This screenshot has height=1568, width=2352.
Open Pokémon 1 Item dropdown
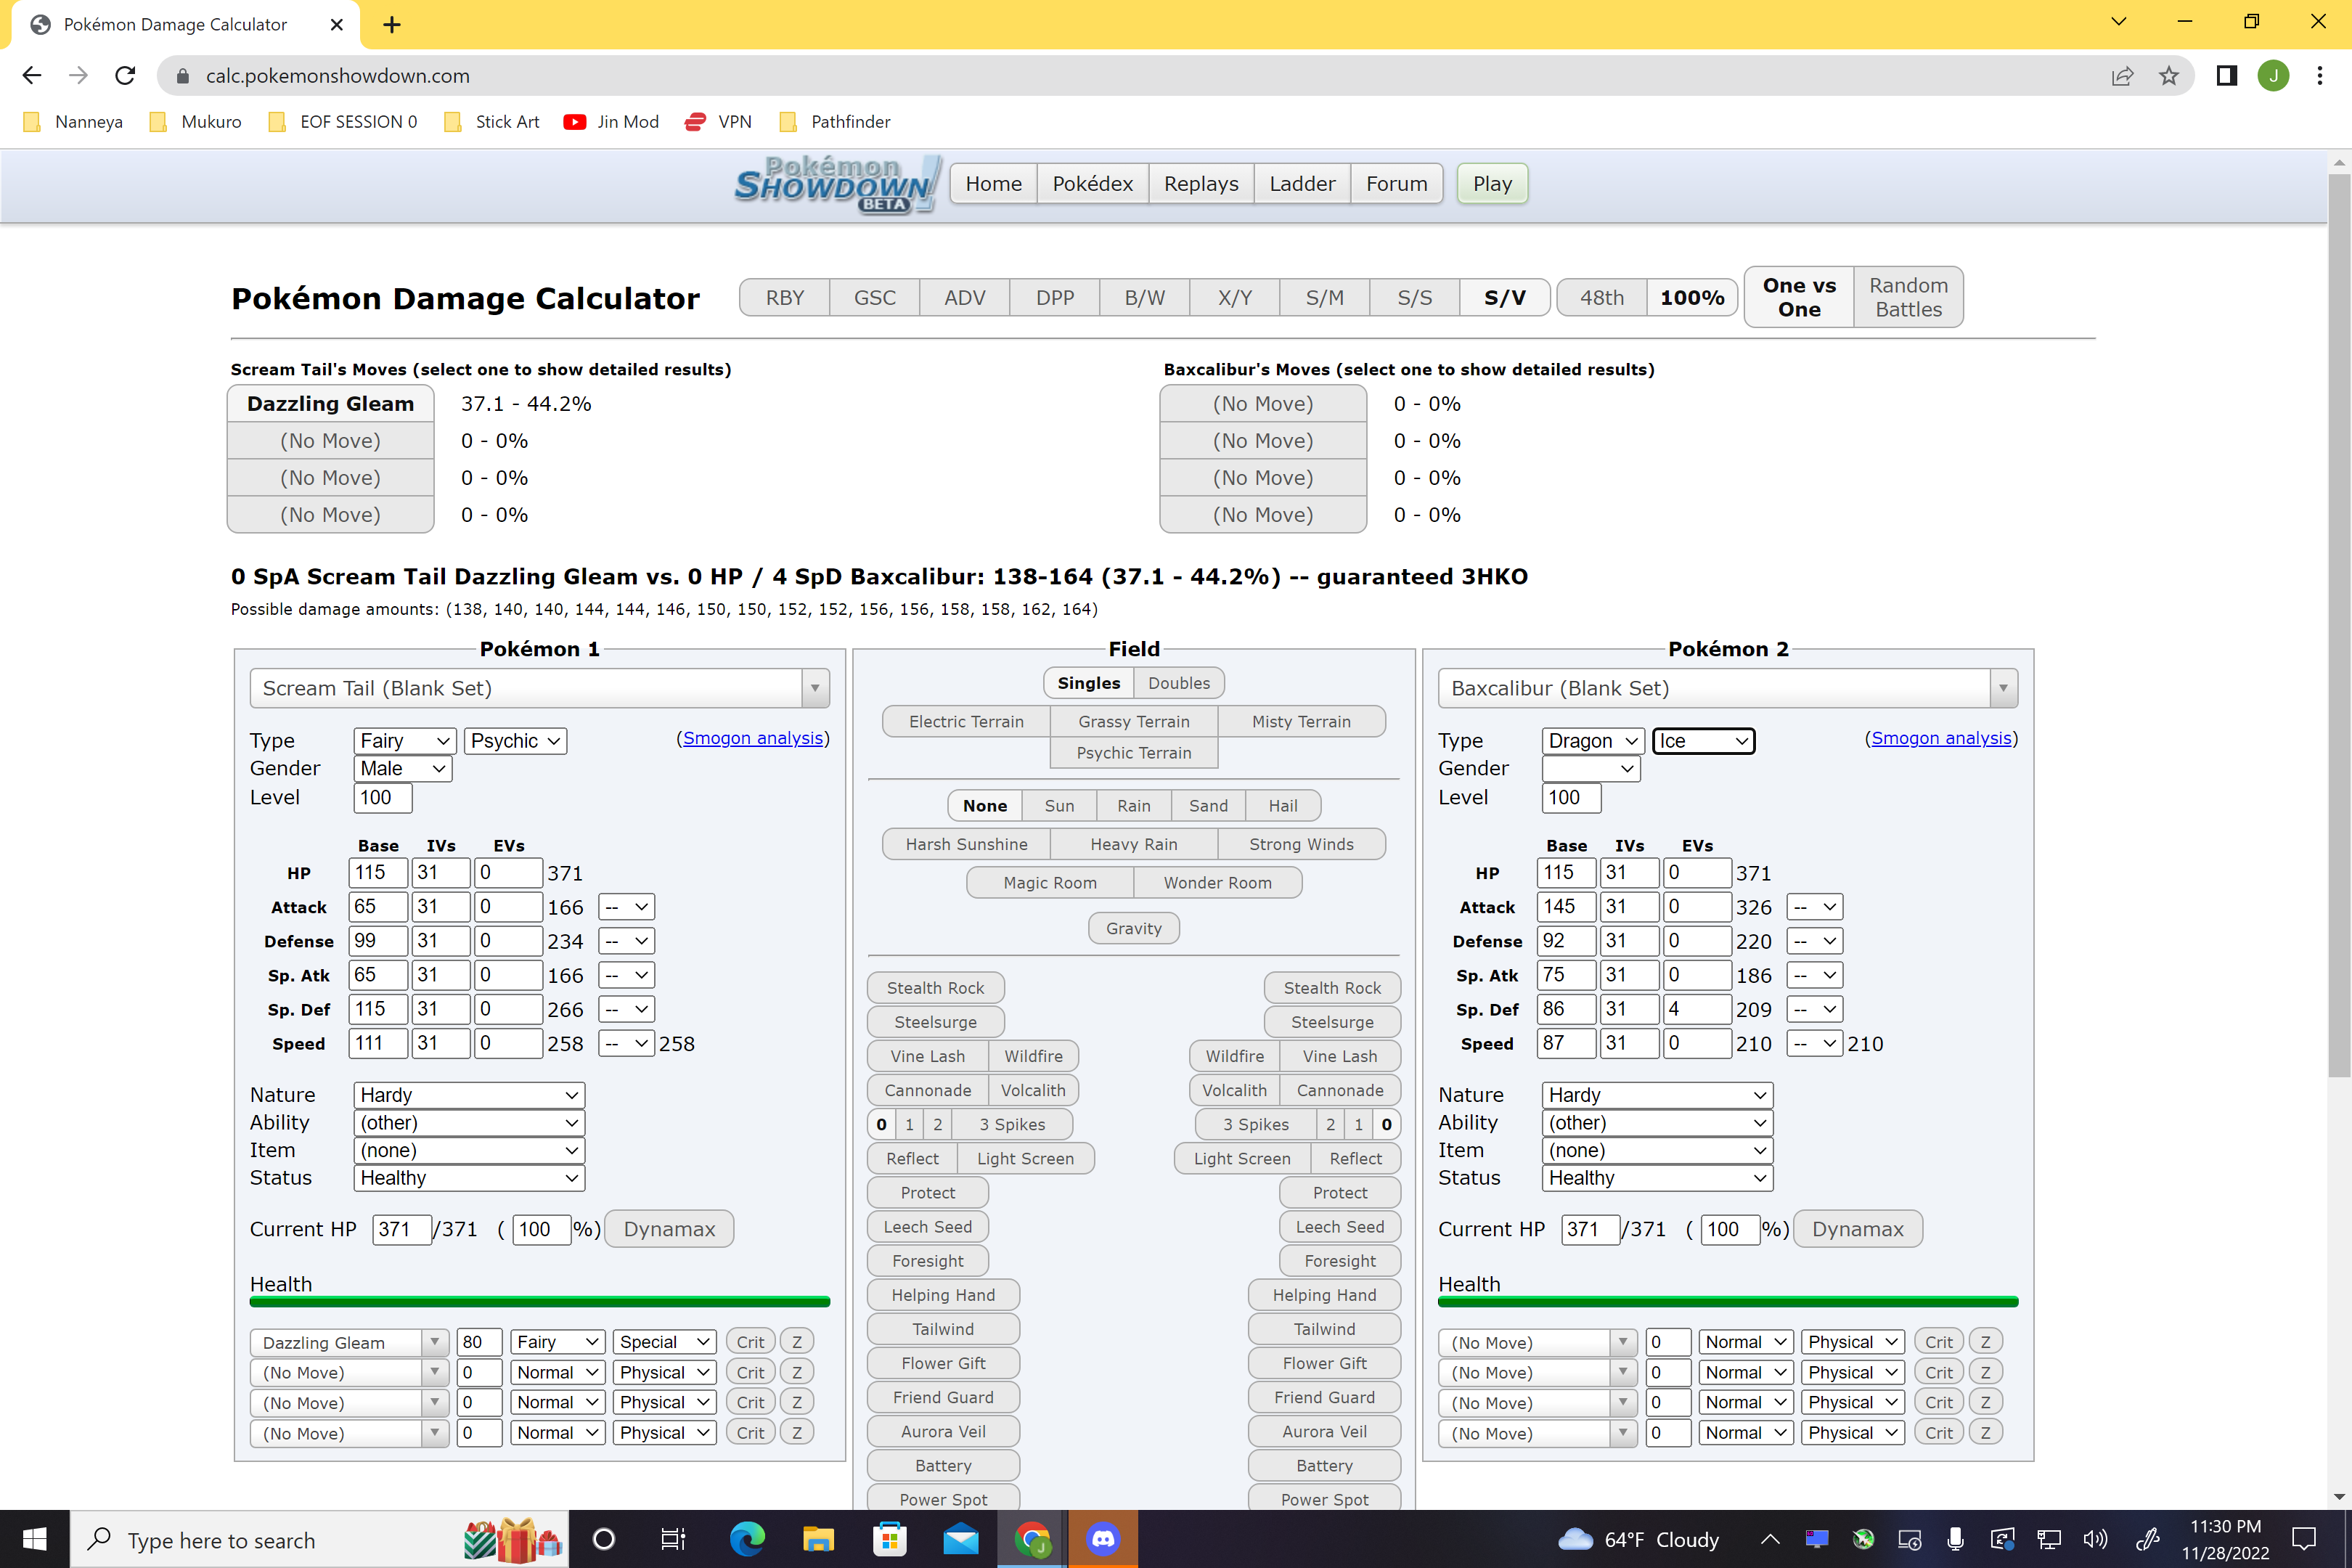[469, 1150]
